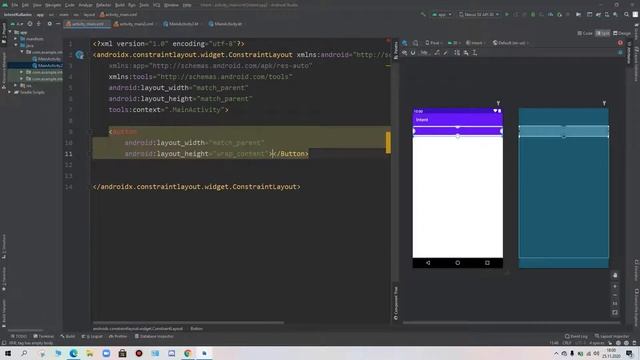Viewport: 640px width, 360px height.
Task: Open the Refactor menu
Action: [x=103, y=5]
